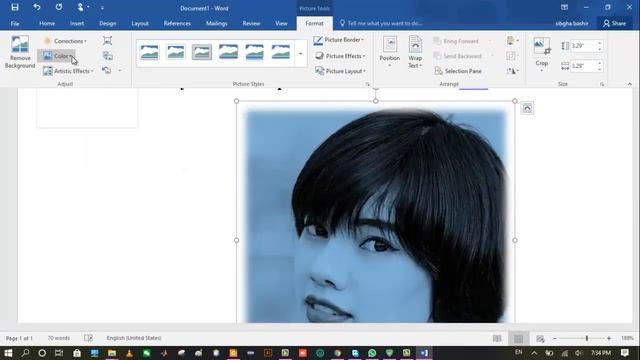Click the Crop button

point(542,54)
